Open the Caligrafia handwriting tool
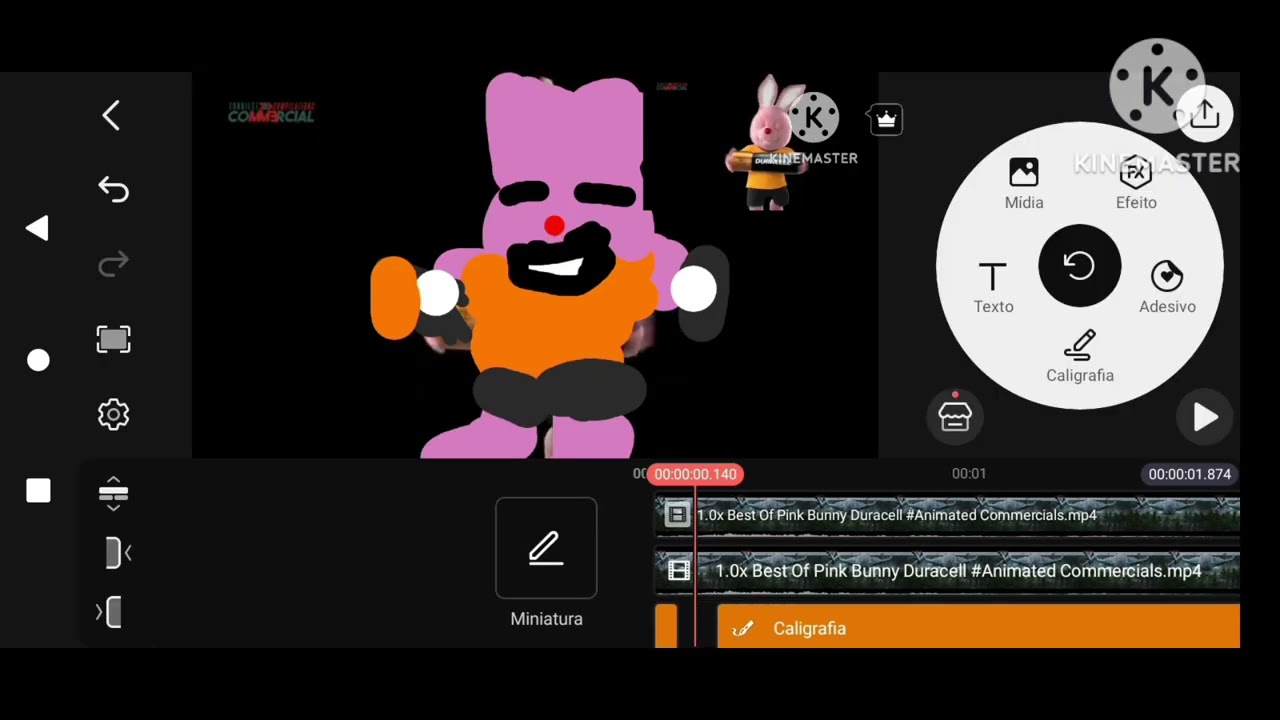 coord(1080,357)
